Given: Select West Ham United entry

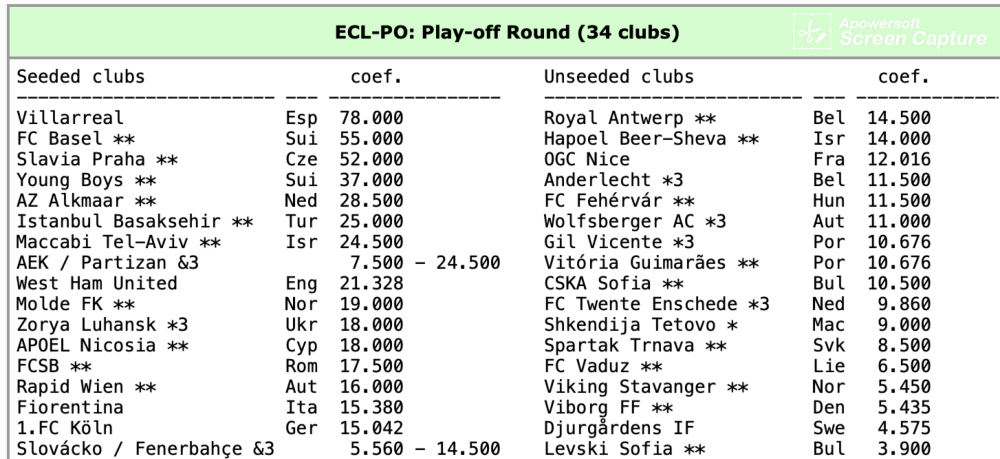Looking at the screenshot, I should pyautogui.click(x=97, y=283).
